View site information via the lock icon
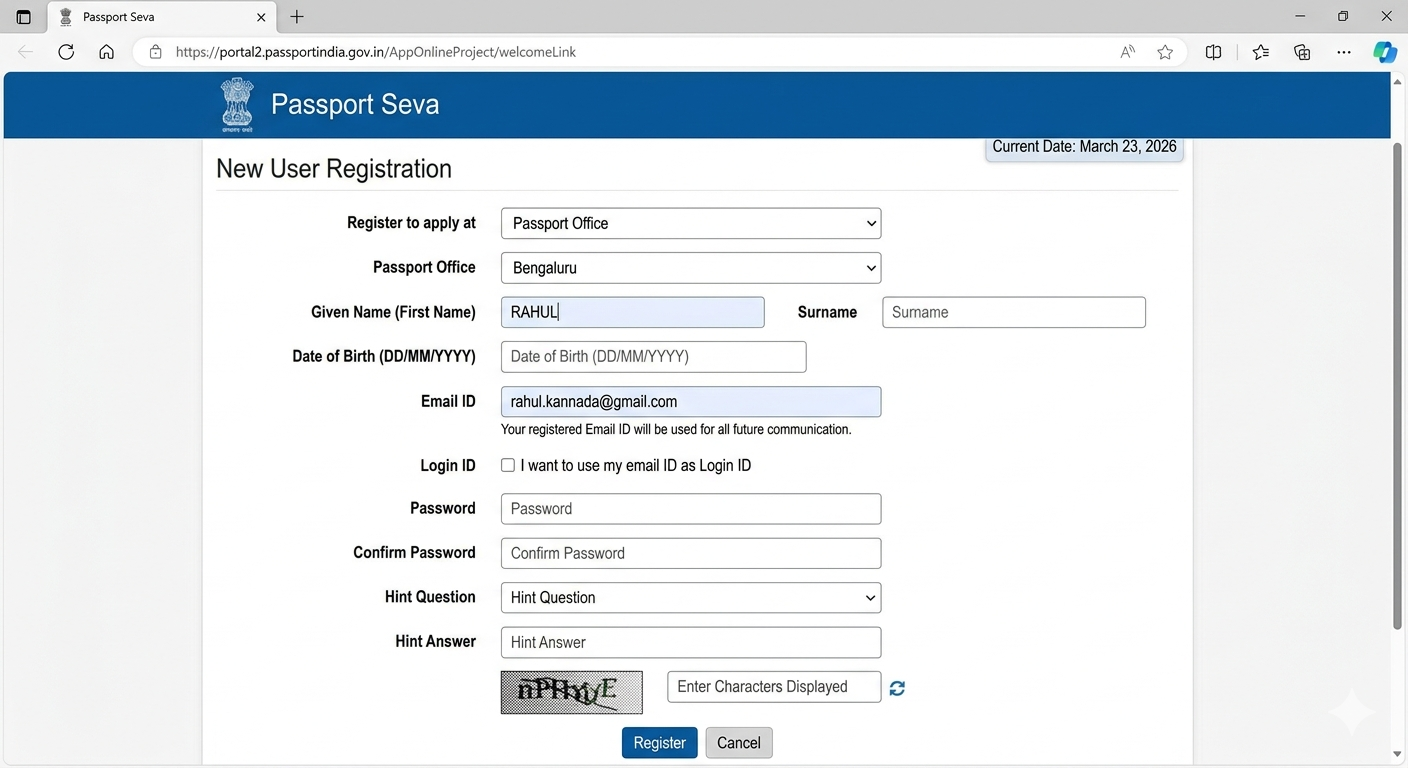Screen dimensions: 1408x768 [x=155, y=51]
